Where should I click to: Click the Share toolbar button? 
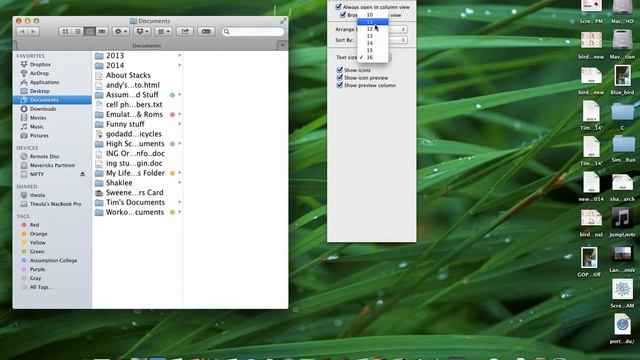point(185,31)
